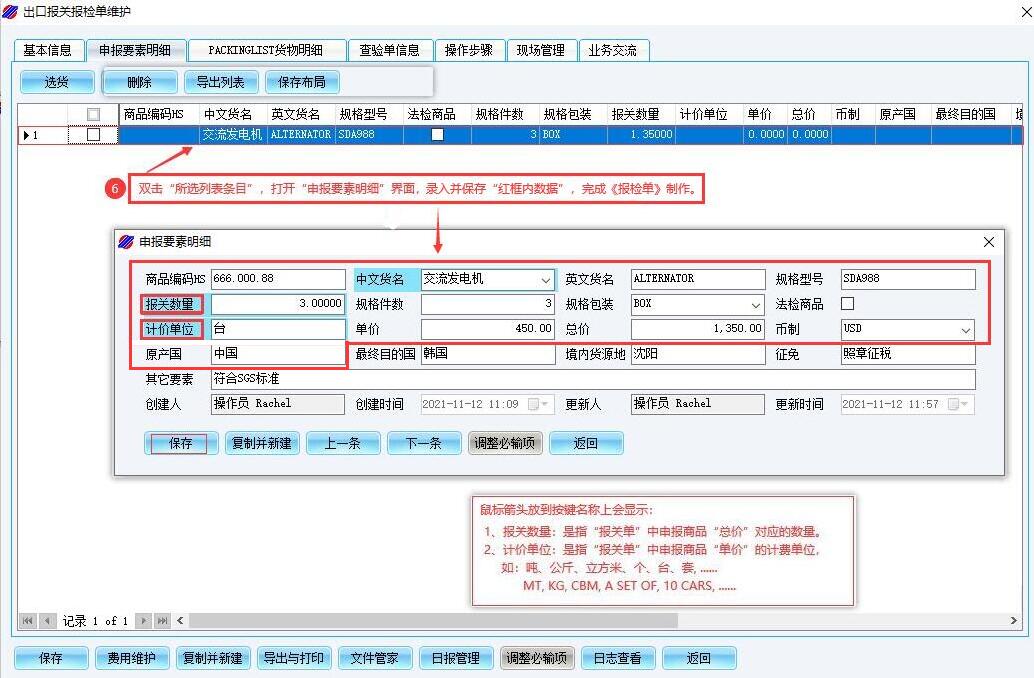Go to next record navigation arrow
Screen dimensions: 1034x678
point(144,621)
